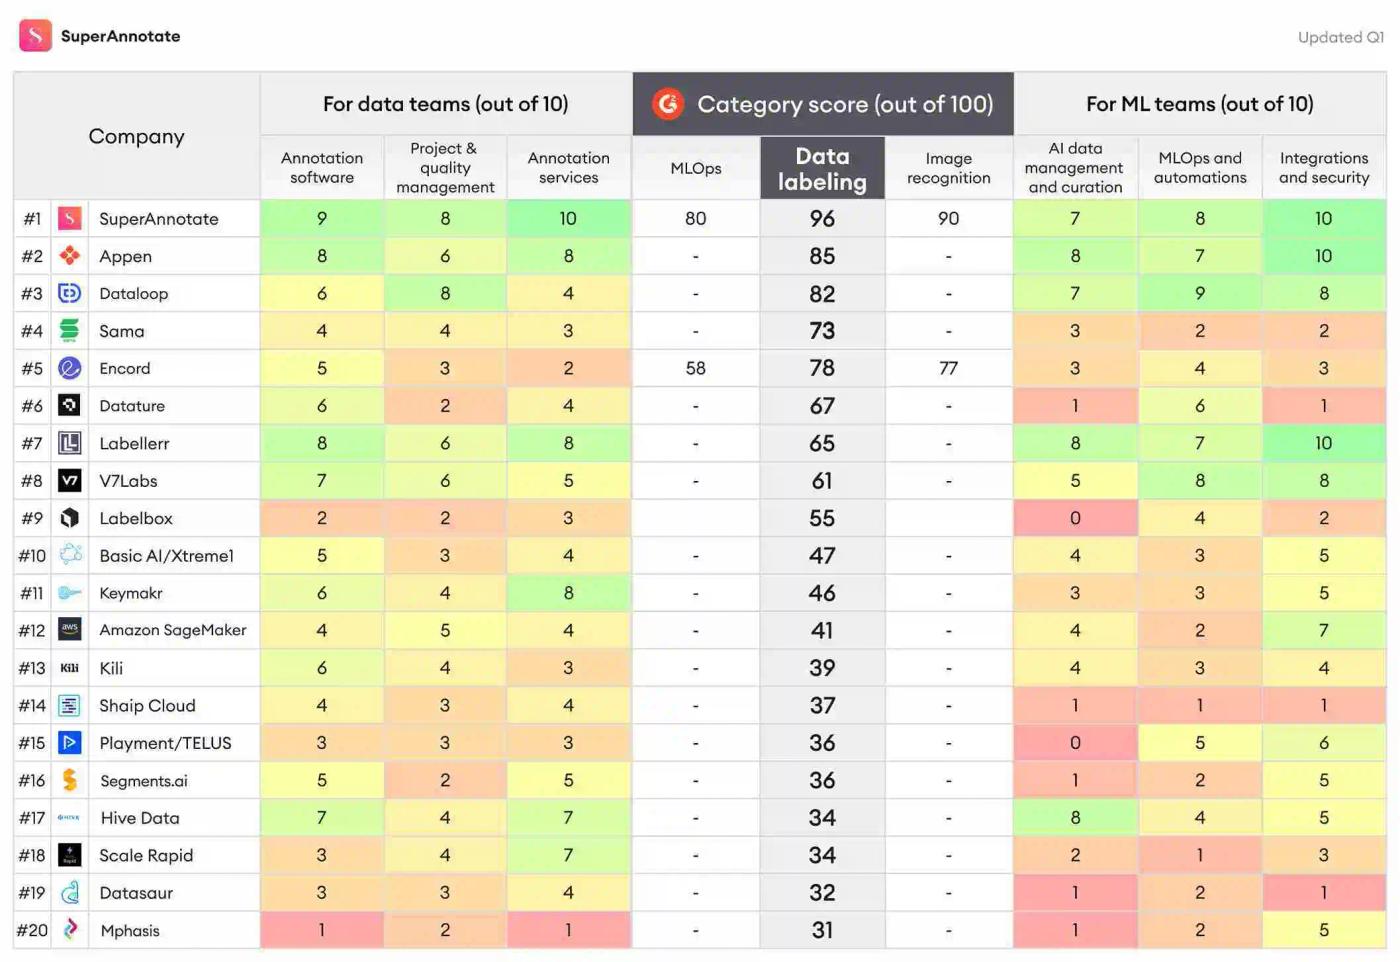Click the Labelbox logo icon
Image resolution: width=1400 pixels, height=962 pixels.
click(x=69, y=518)
